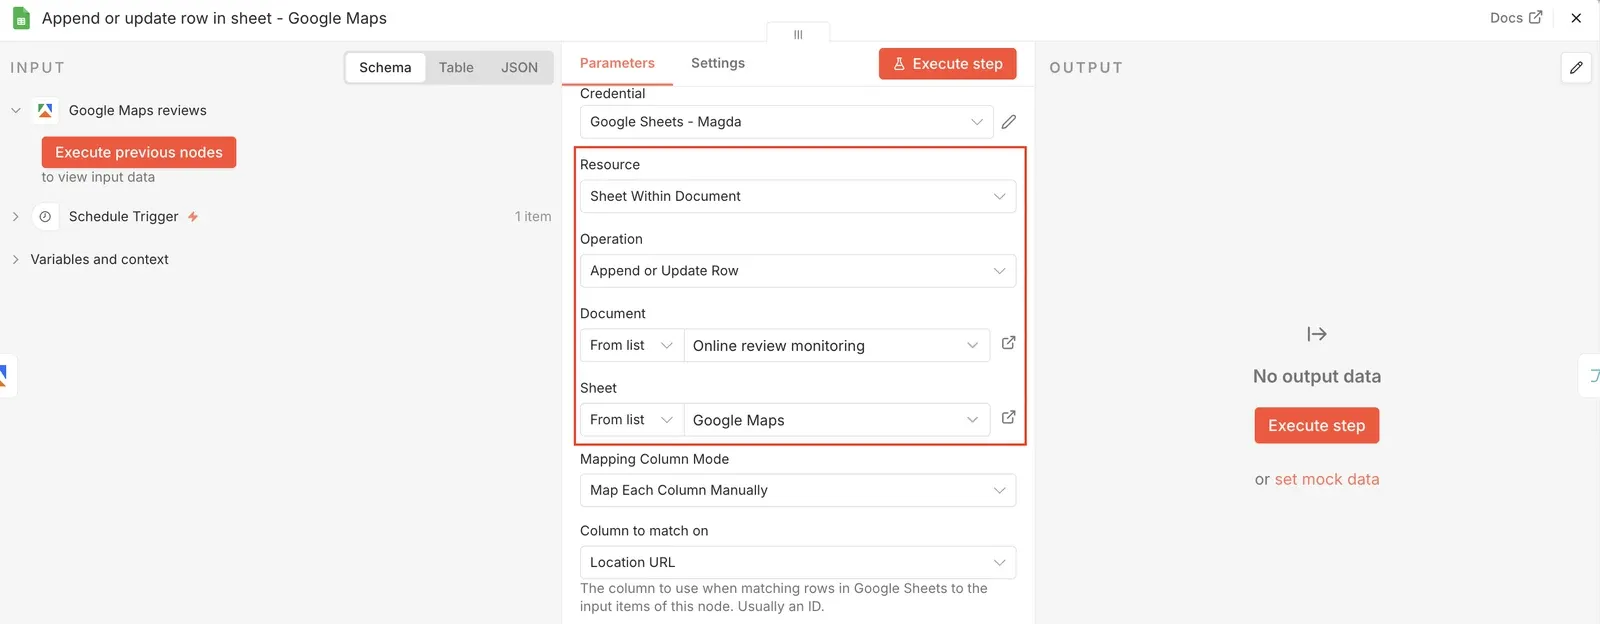Image resolution: width=1600 pixels, height=624 pixels.
Task: Close the node editor panel
Action: click(1576, 18)
